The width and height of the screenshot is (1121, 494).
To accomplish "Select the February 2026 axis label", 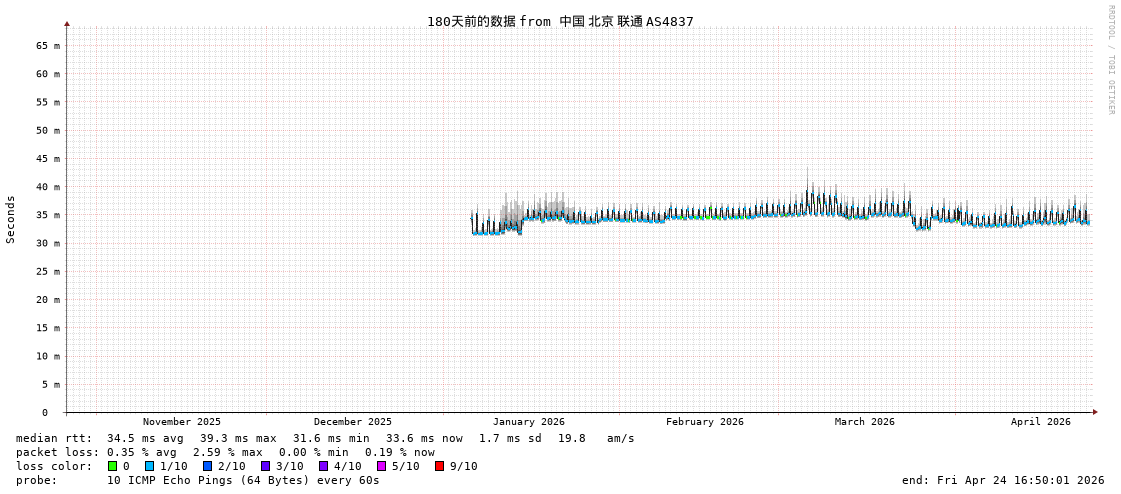I will tap(705, 422).
